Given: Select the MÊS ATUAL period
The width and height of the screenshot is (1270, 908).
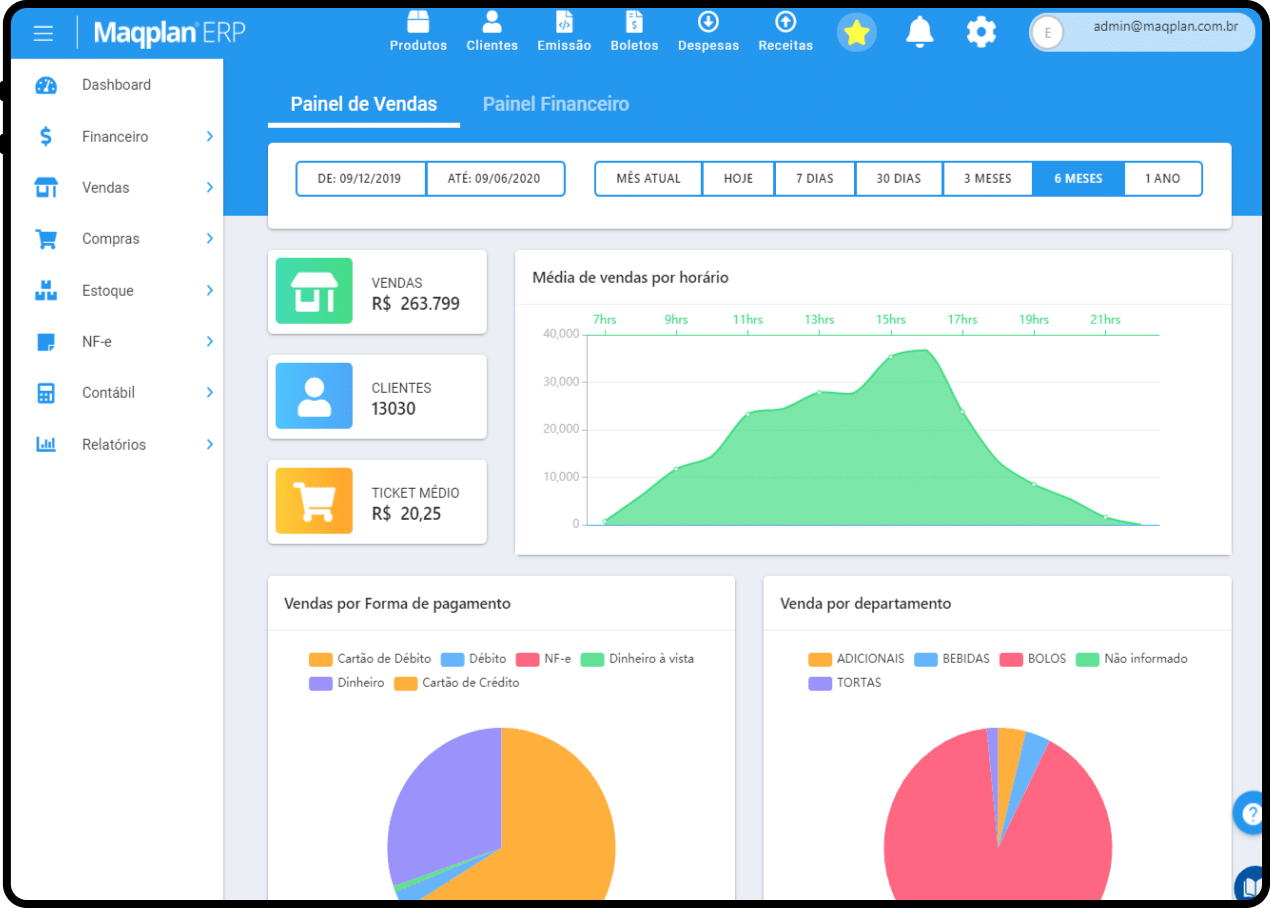Looking at the screenshot, I should pyautogui.click(x=648, y=179).
